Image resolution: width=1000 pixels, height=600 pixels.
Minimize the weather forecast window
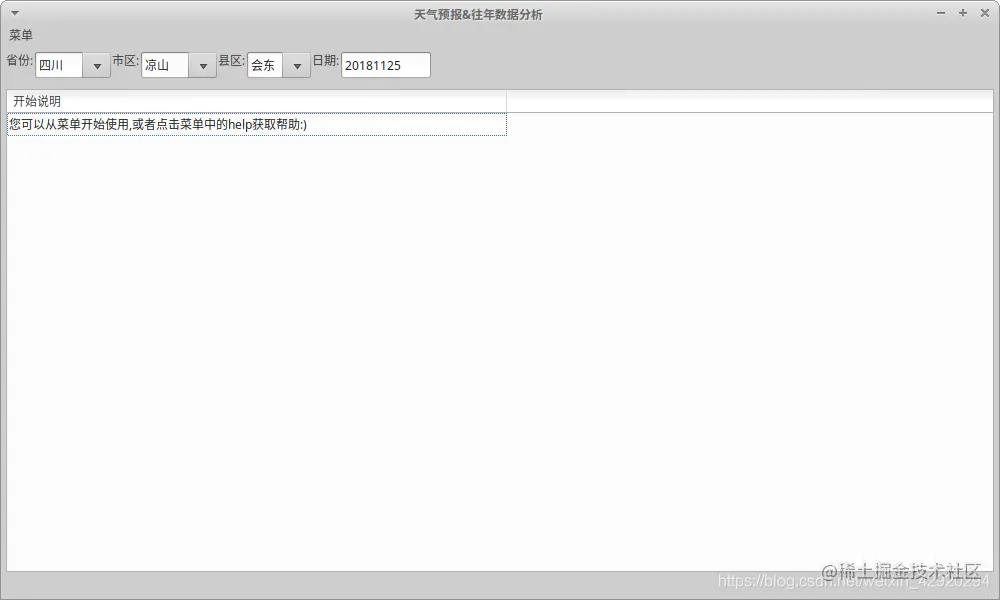coord(941,13)
